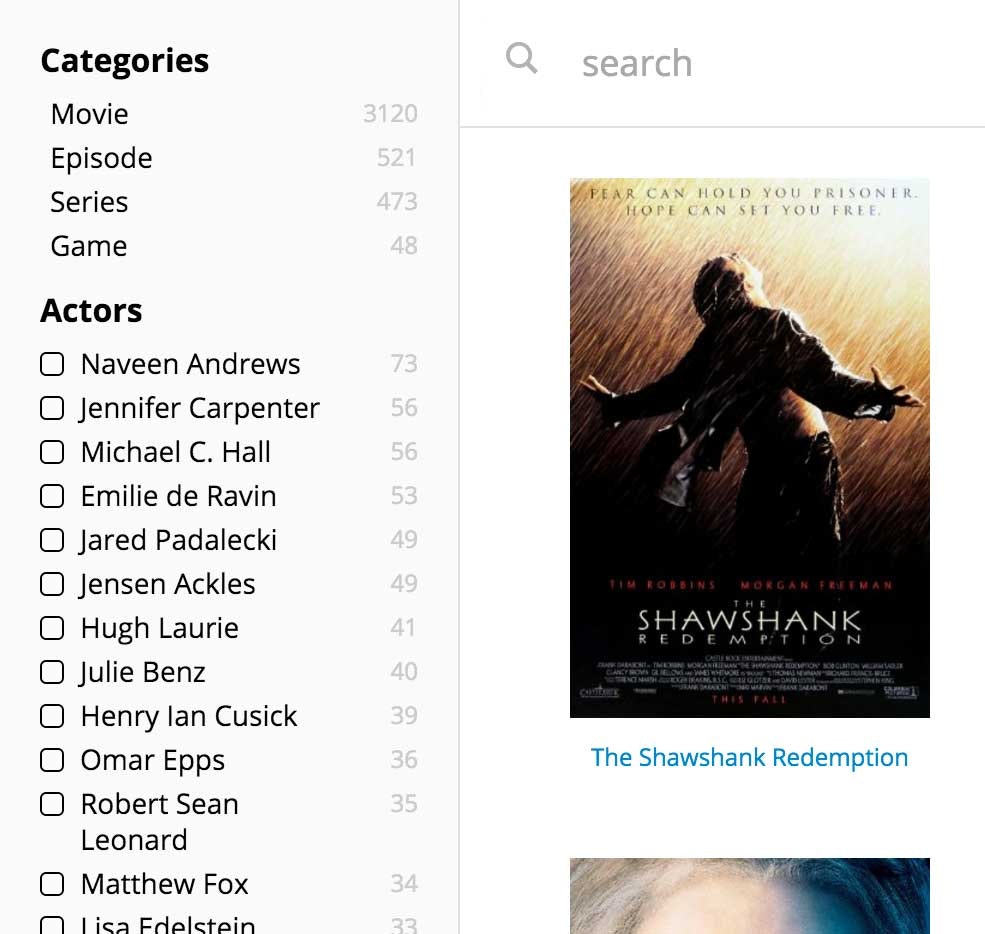
Task: Click the Series count 473
Action: (x=397, y=202)
